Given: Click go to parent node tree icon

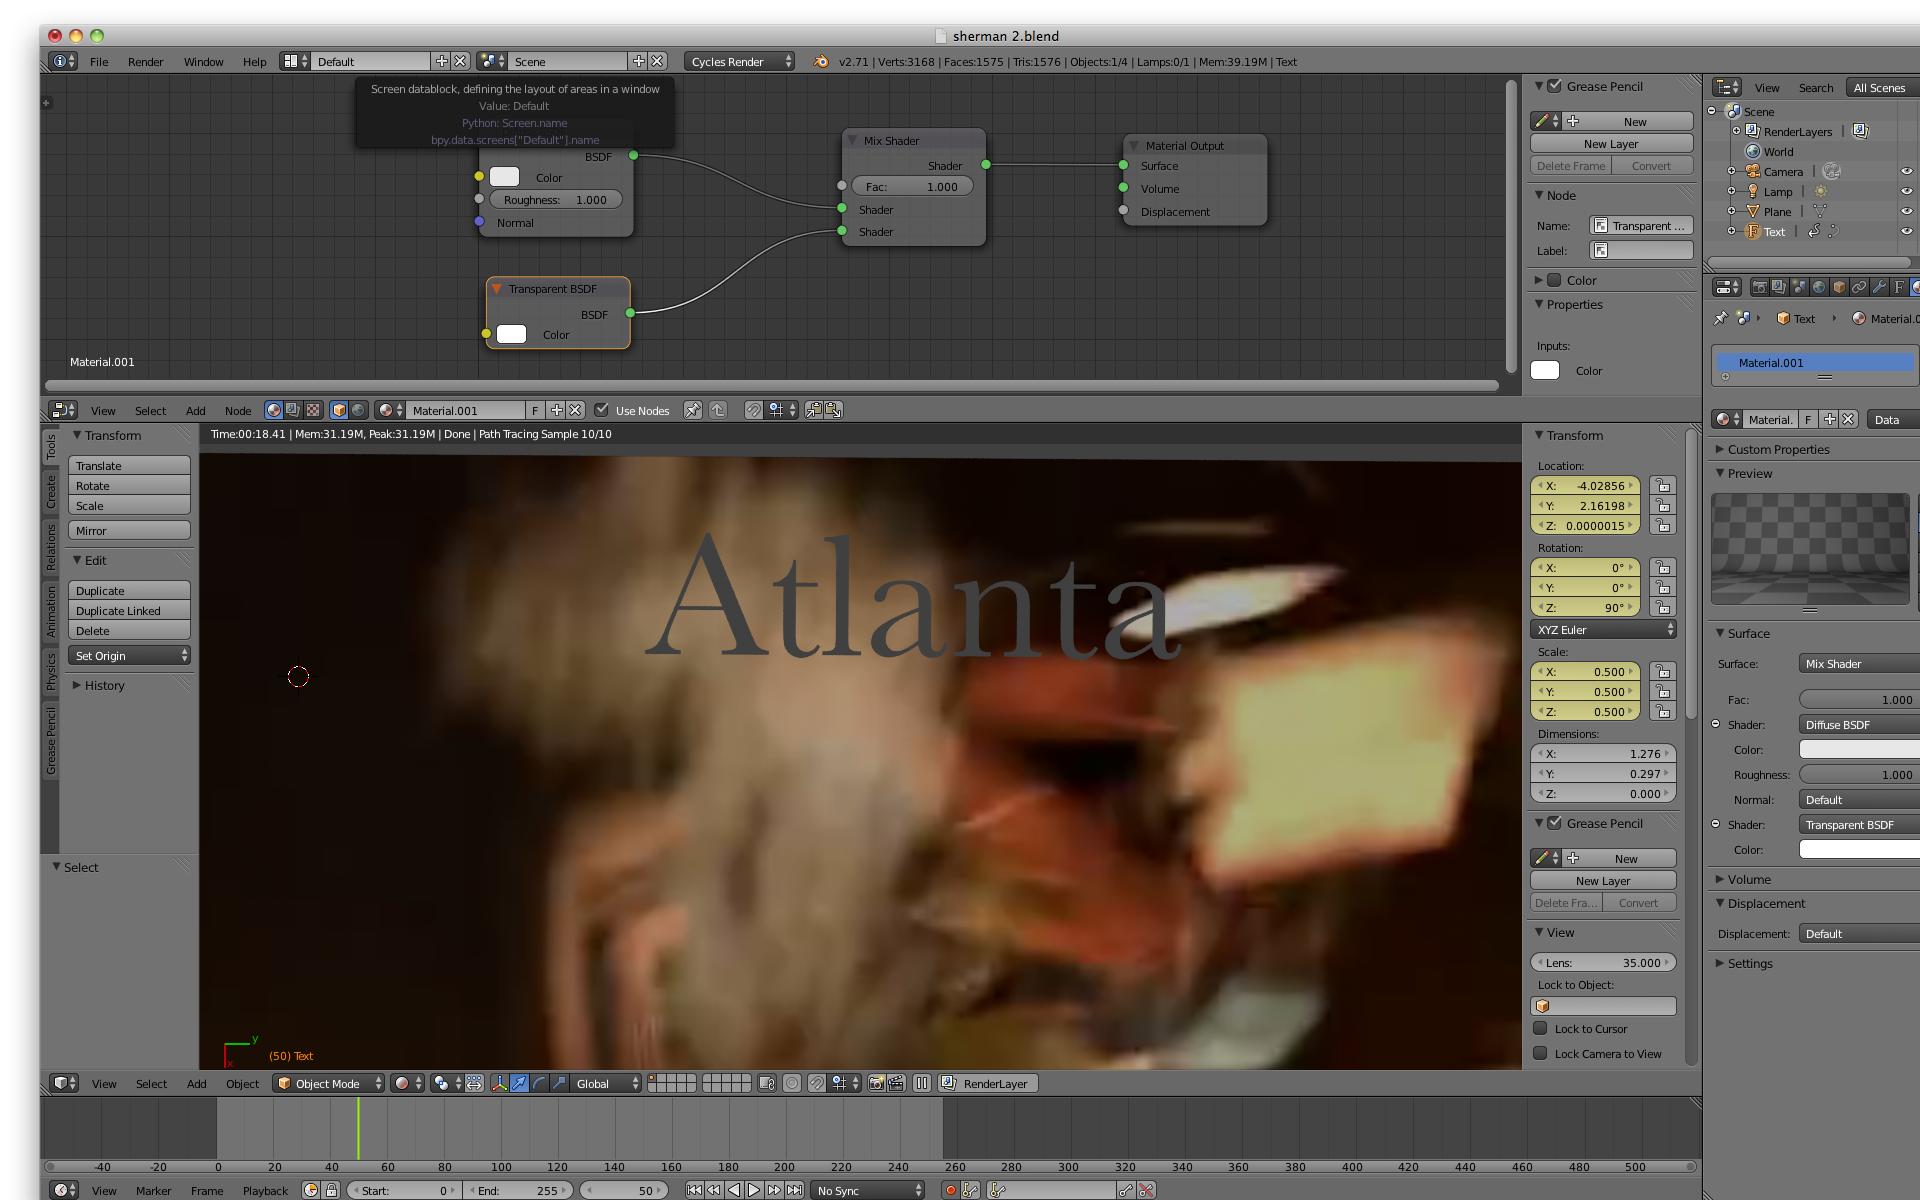Looking at the screenshot, I should pos(718,410).
